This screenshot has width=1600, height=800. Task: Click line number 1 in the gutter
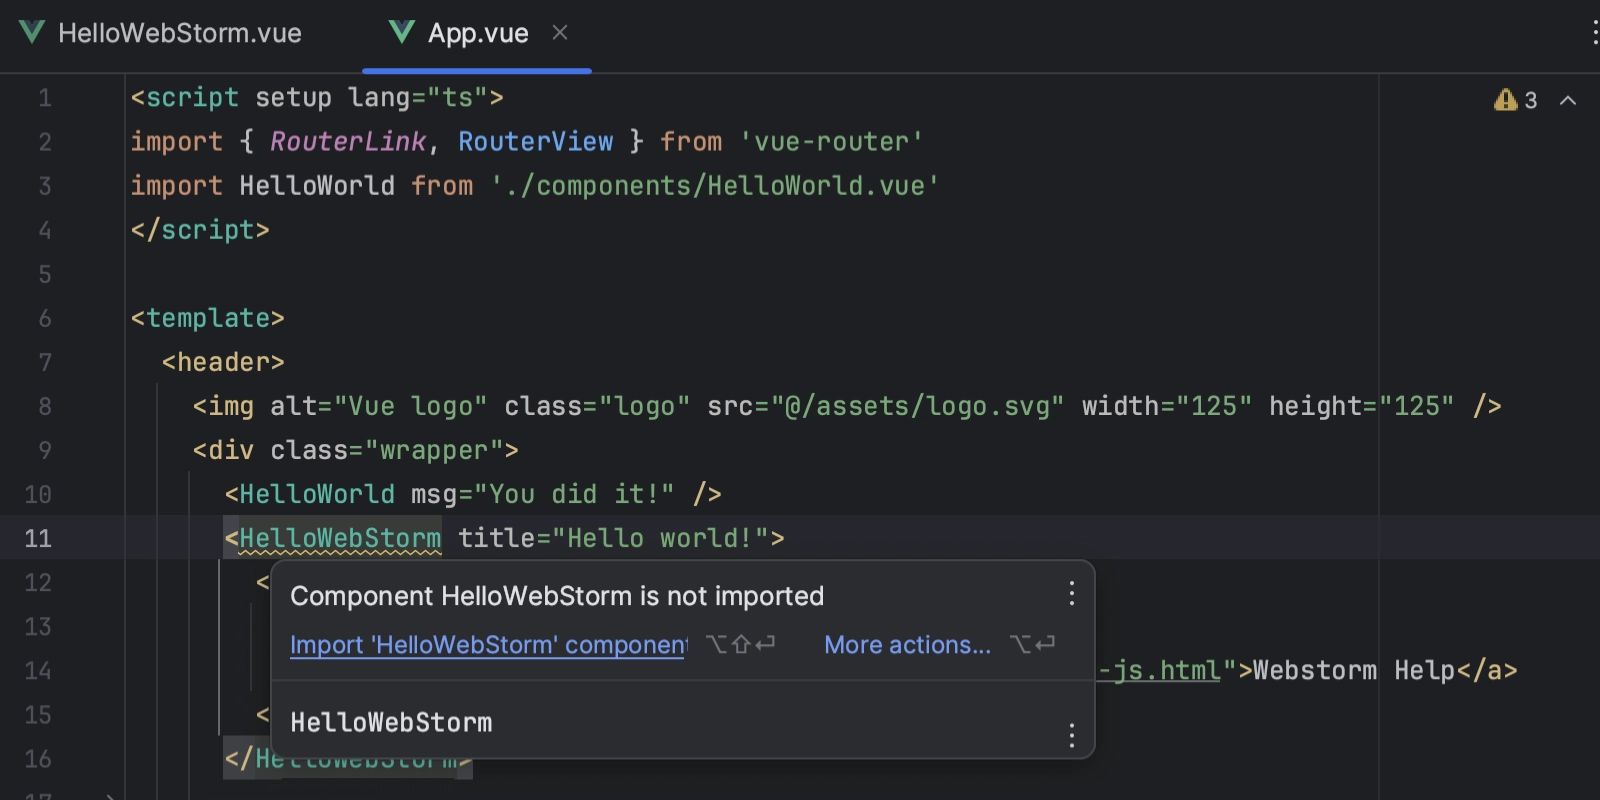pos(45,98)
